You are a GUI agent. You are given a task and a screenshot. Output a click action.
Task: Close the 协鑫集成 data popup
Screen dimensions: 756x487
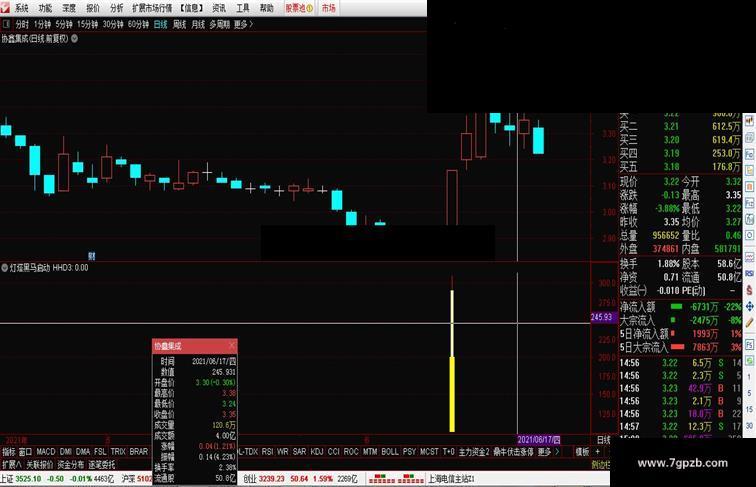(x=232, y=346)
